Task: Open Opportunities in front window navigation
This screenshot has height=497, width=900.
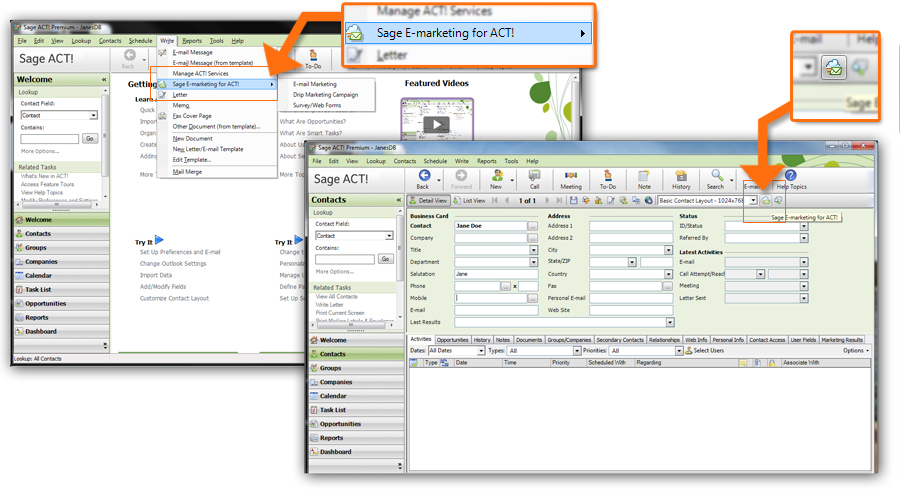Action: coord(356,424)
